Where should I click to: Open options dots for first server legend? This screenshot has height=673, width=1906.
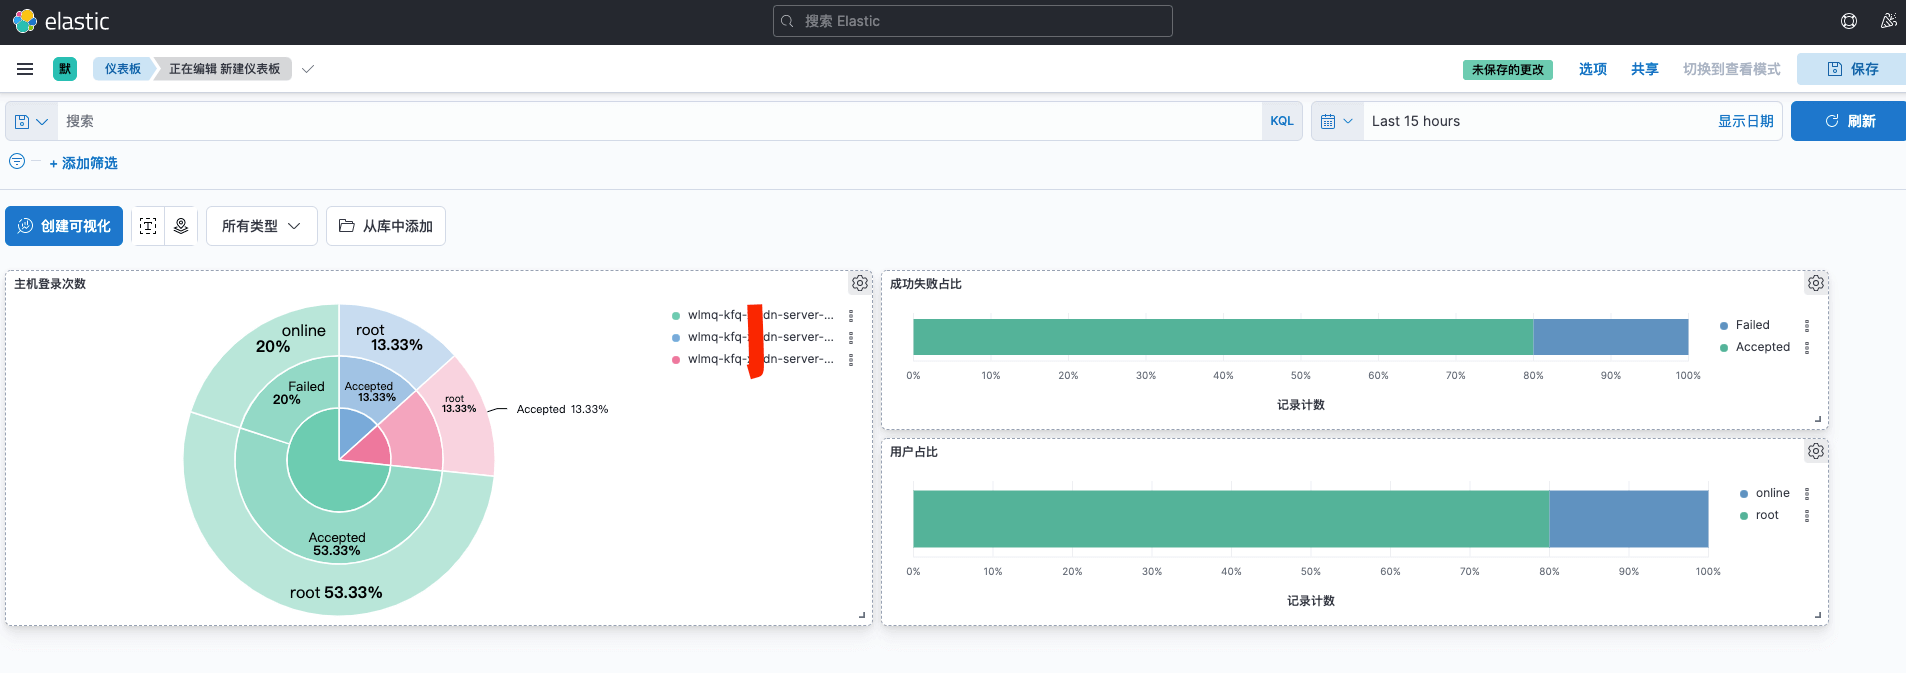851,315
